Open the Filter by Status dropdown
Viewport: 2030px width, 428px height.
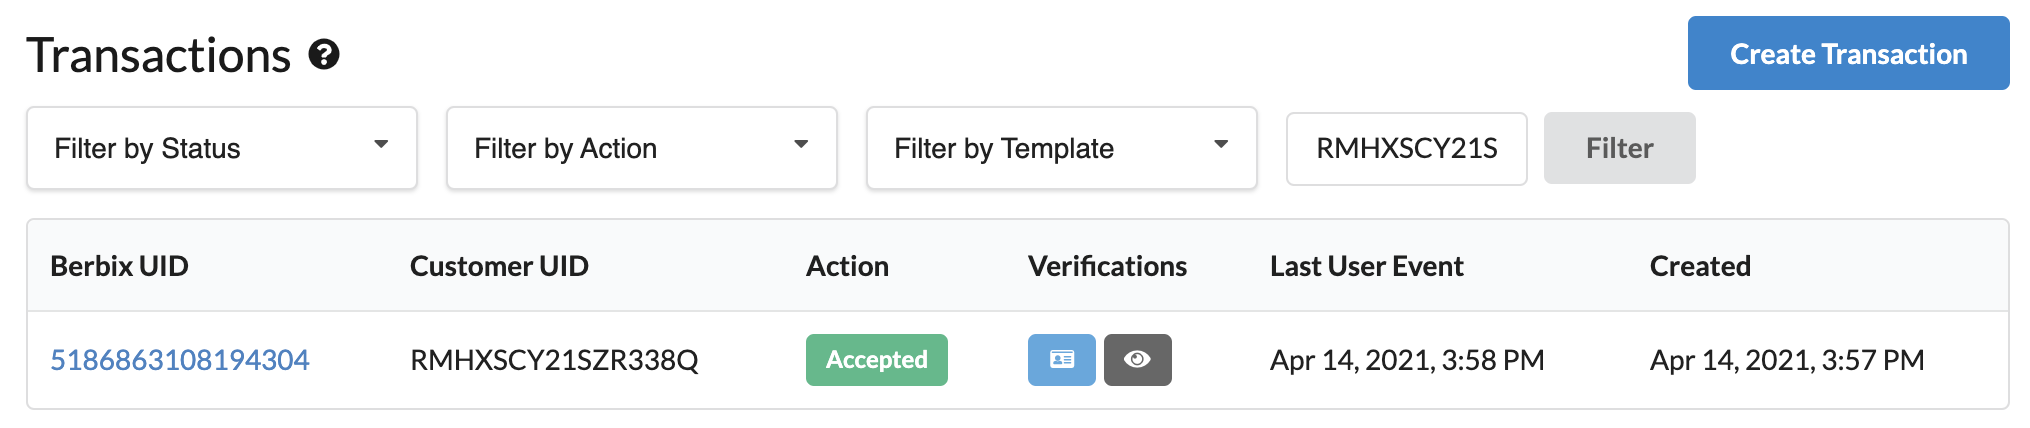point(222,148)
